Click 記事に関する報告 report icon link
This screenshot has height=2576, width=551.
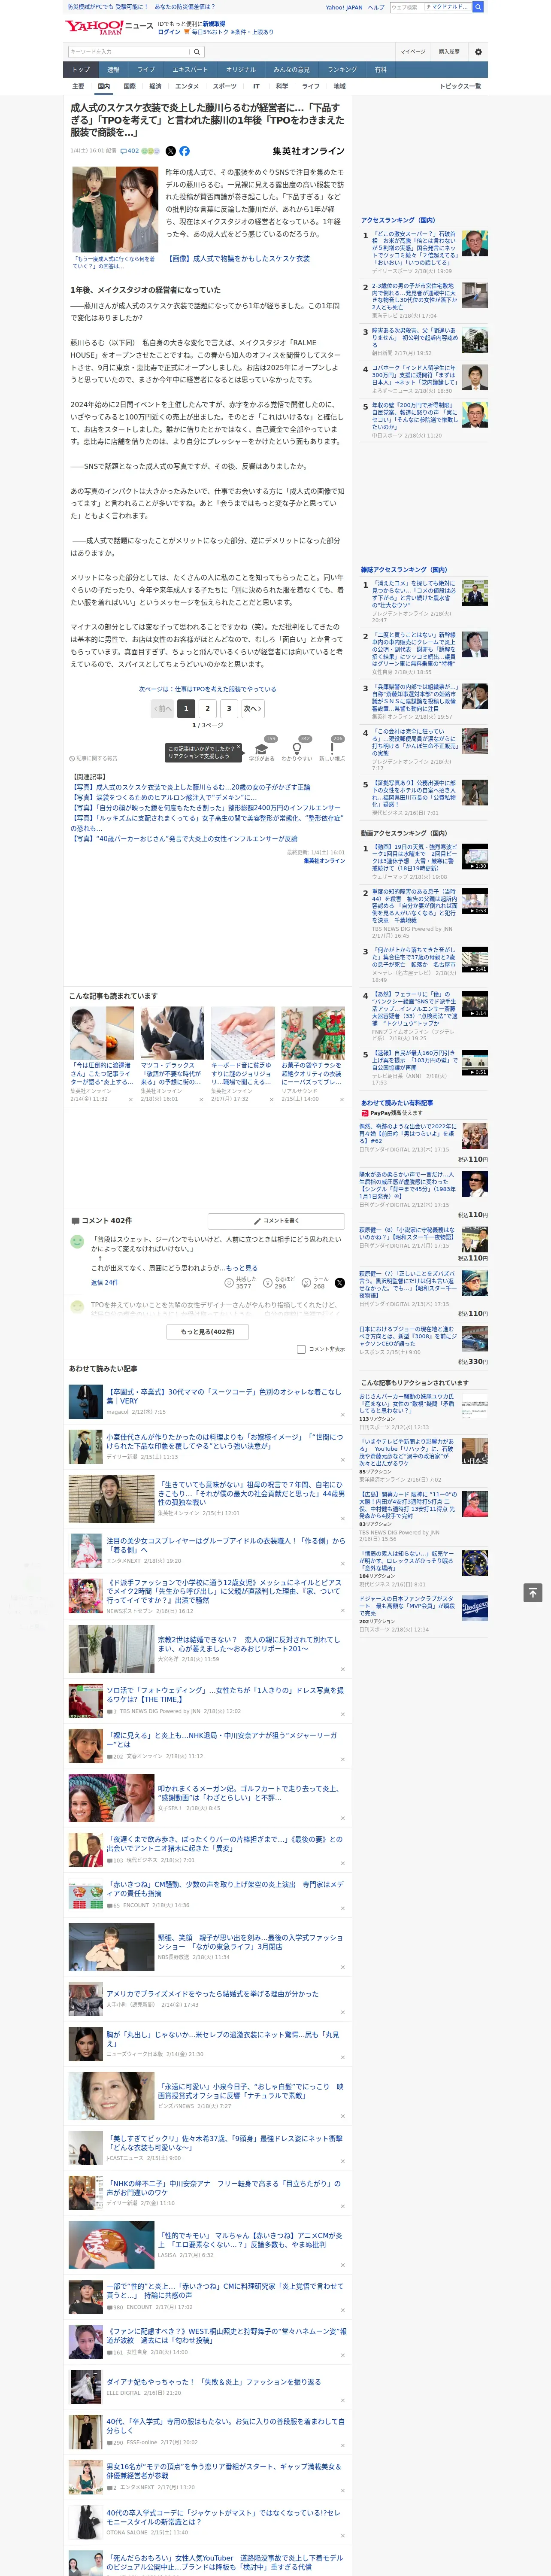pos(93,758)
